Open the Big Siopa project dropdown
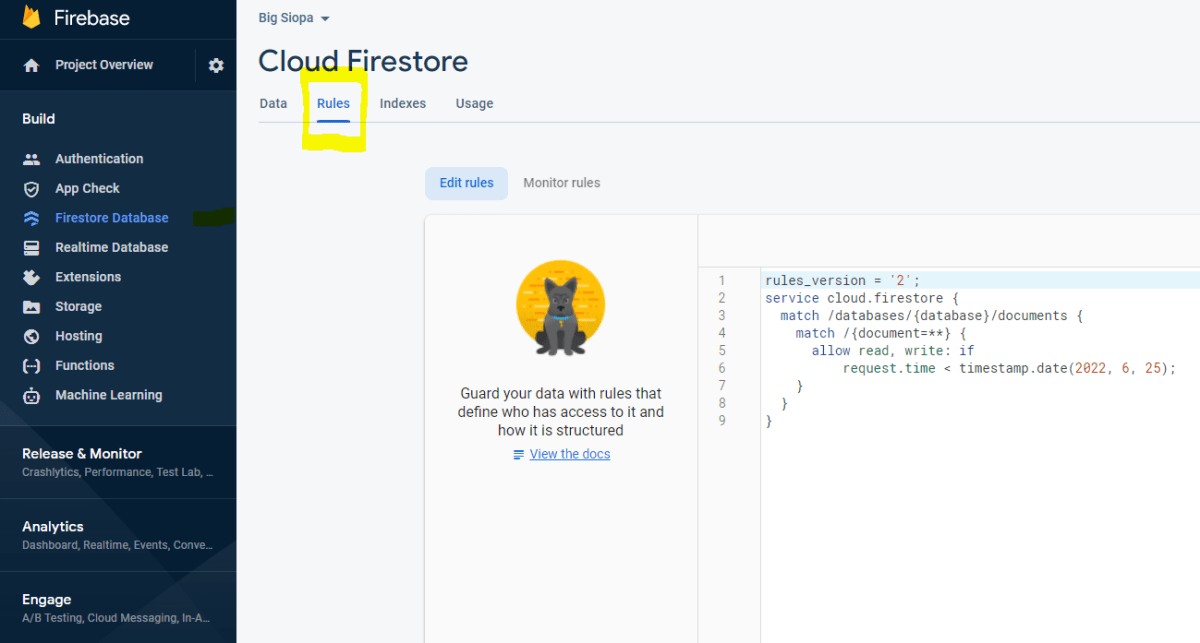This screenshot has width=1200, height=643. tap(294, 18)
